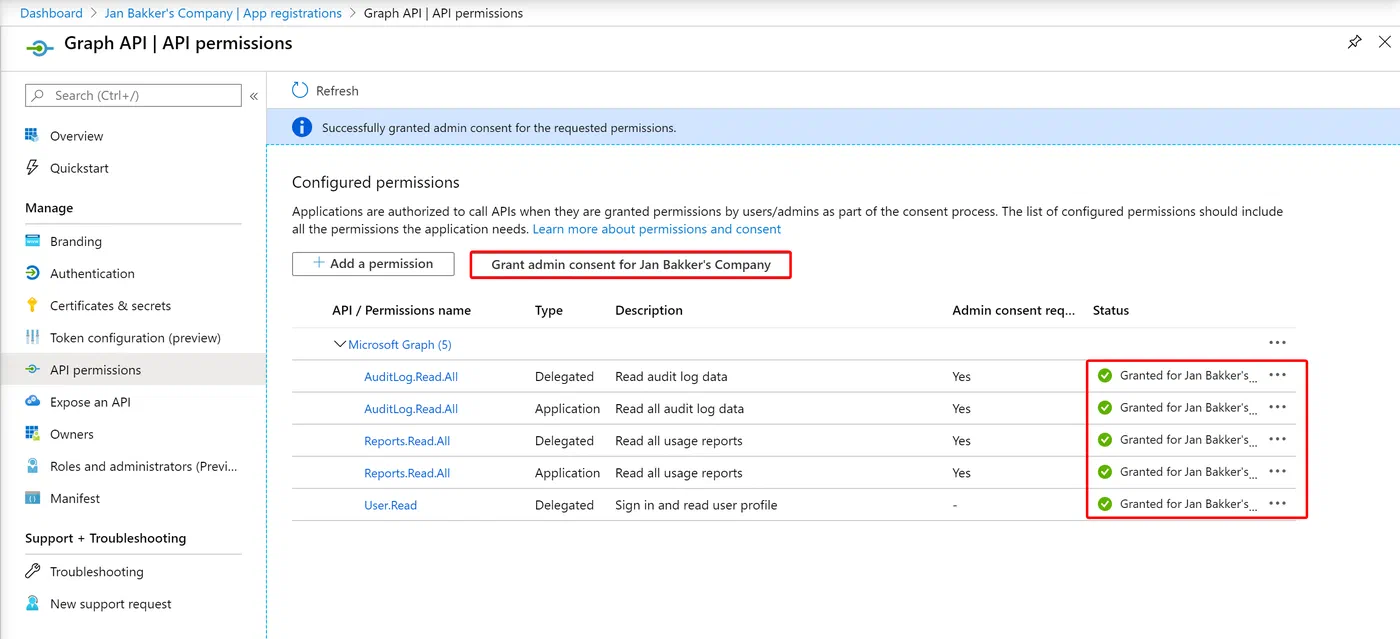Open more options for delegated Reports.Read.All row

1277,439
